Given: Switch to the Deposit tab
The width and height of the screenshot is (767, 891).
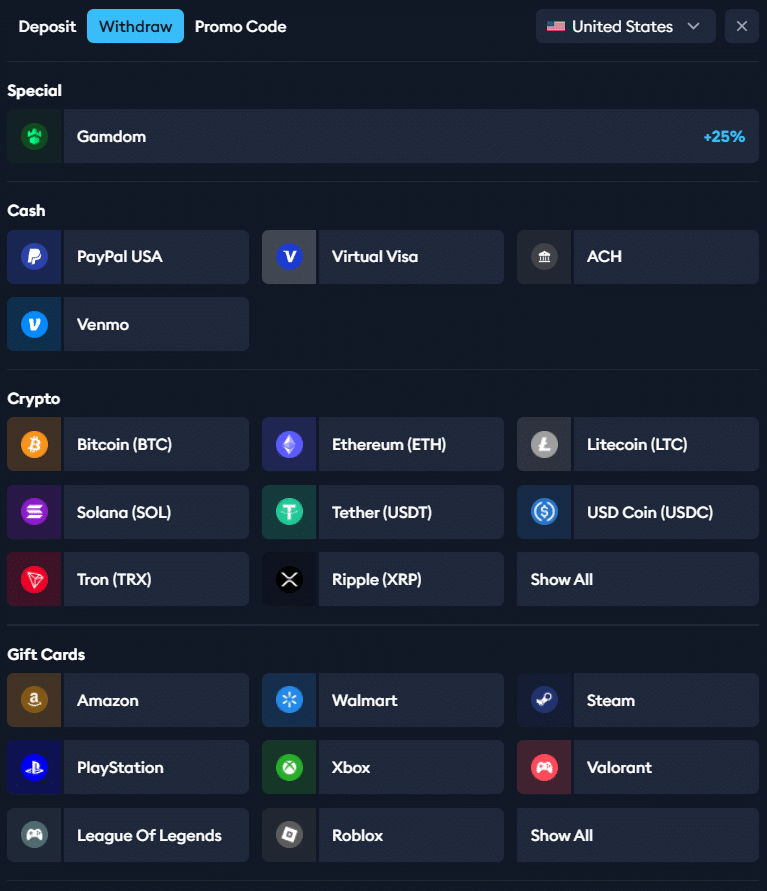Looking at the screenshot, I should 47,26.
